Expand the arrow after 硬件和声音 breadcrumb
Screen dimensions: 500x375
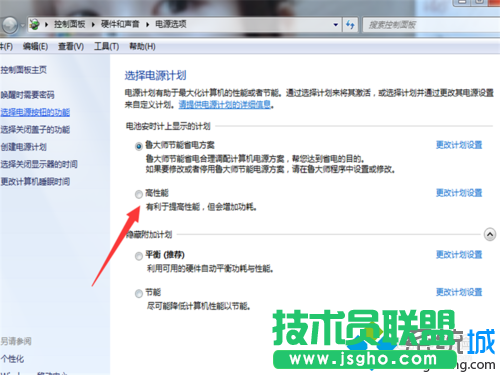(147, 24)
